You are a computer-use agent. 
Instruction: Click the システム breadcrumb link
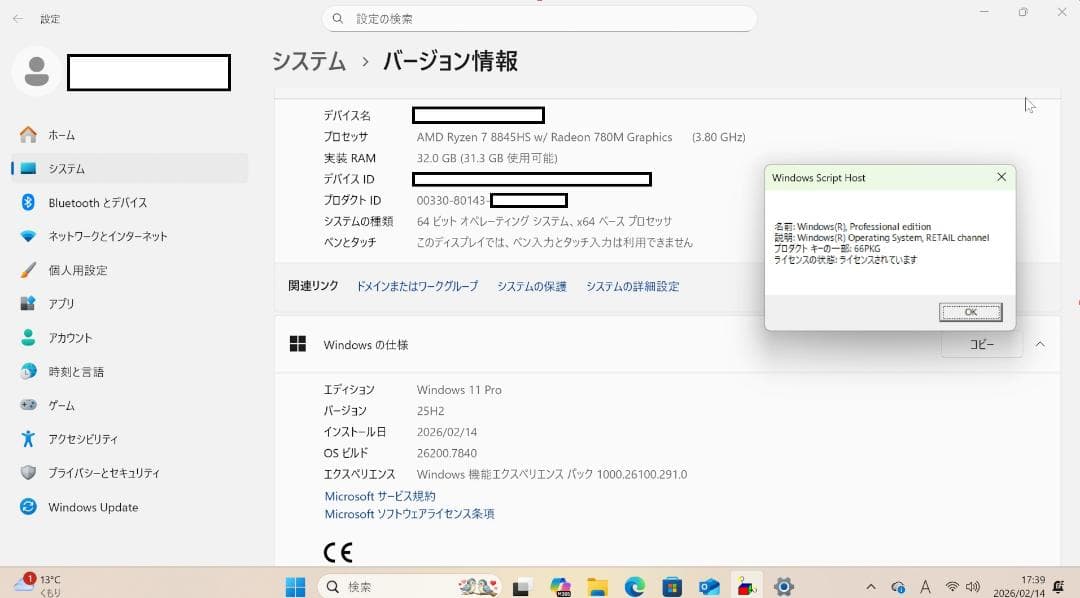pyautogui.click(x=309, y=61)
